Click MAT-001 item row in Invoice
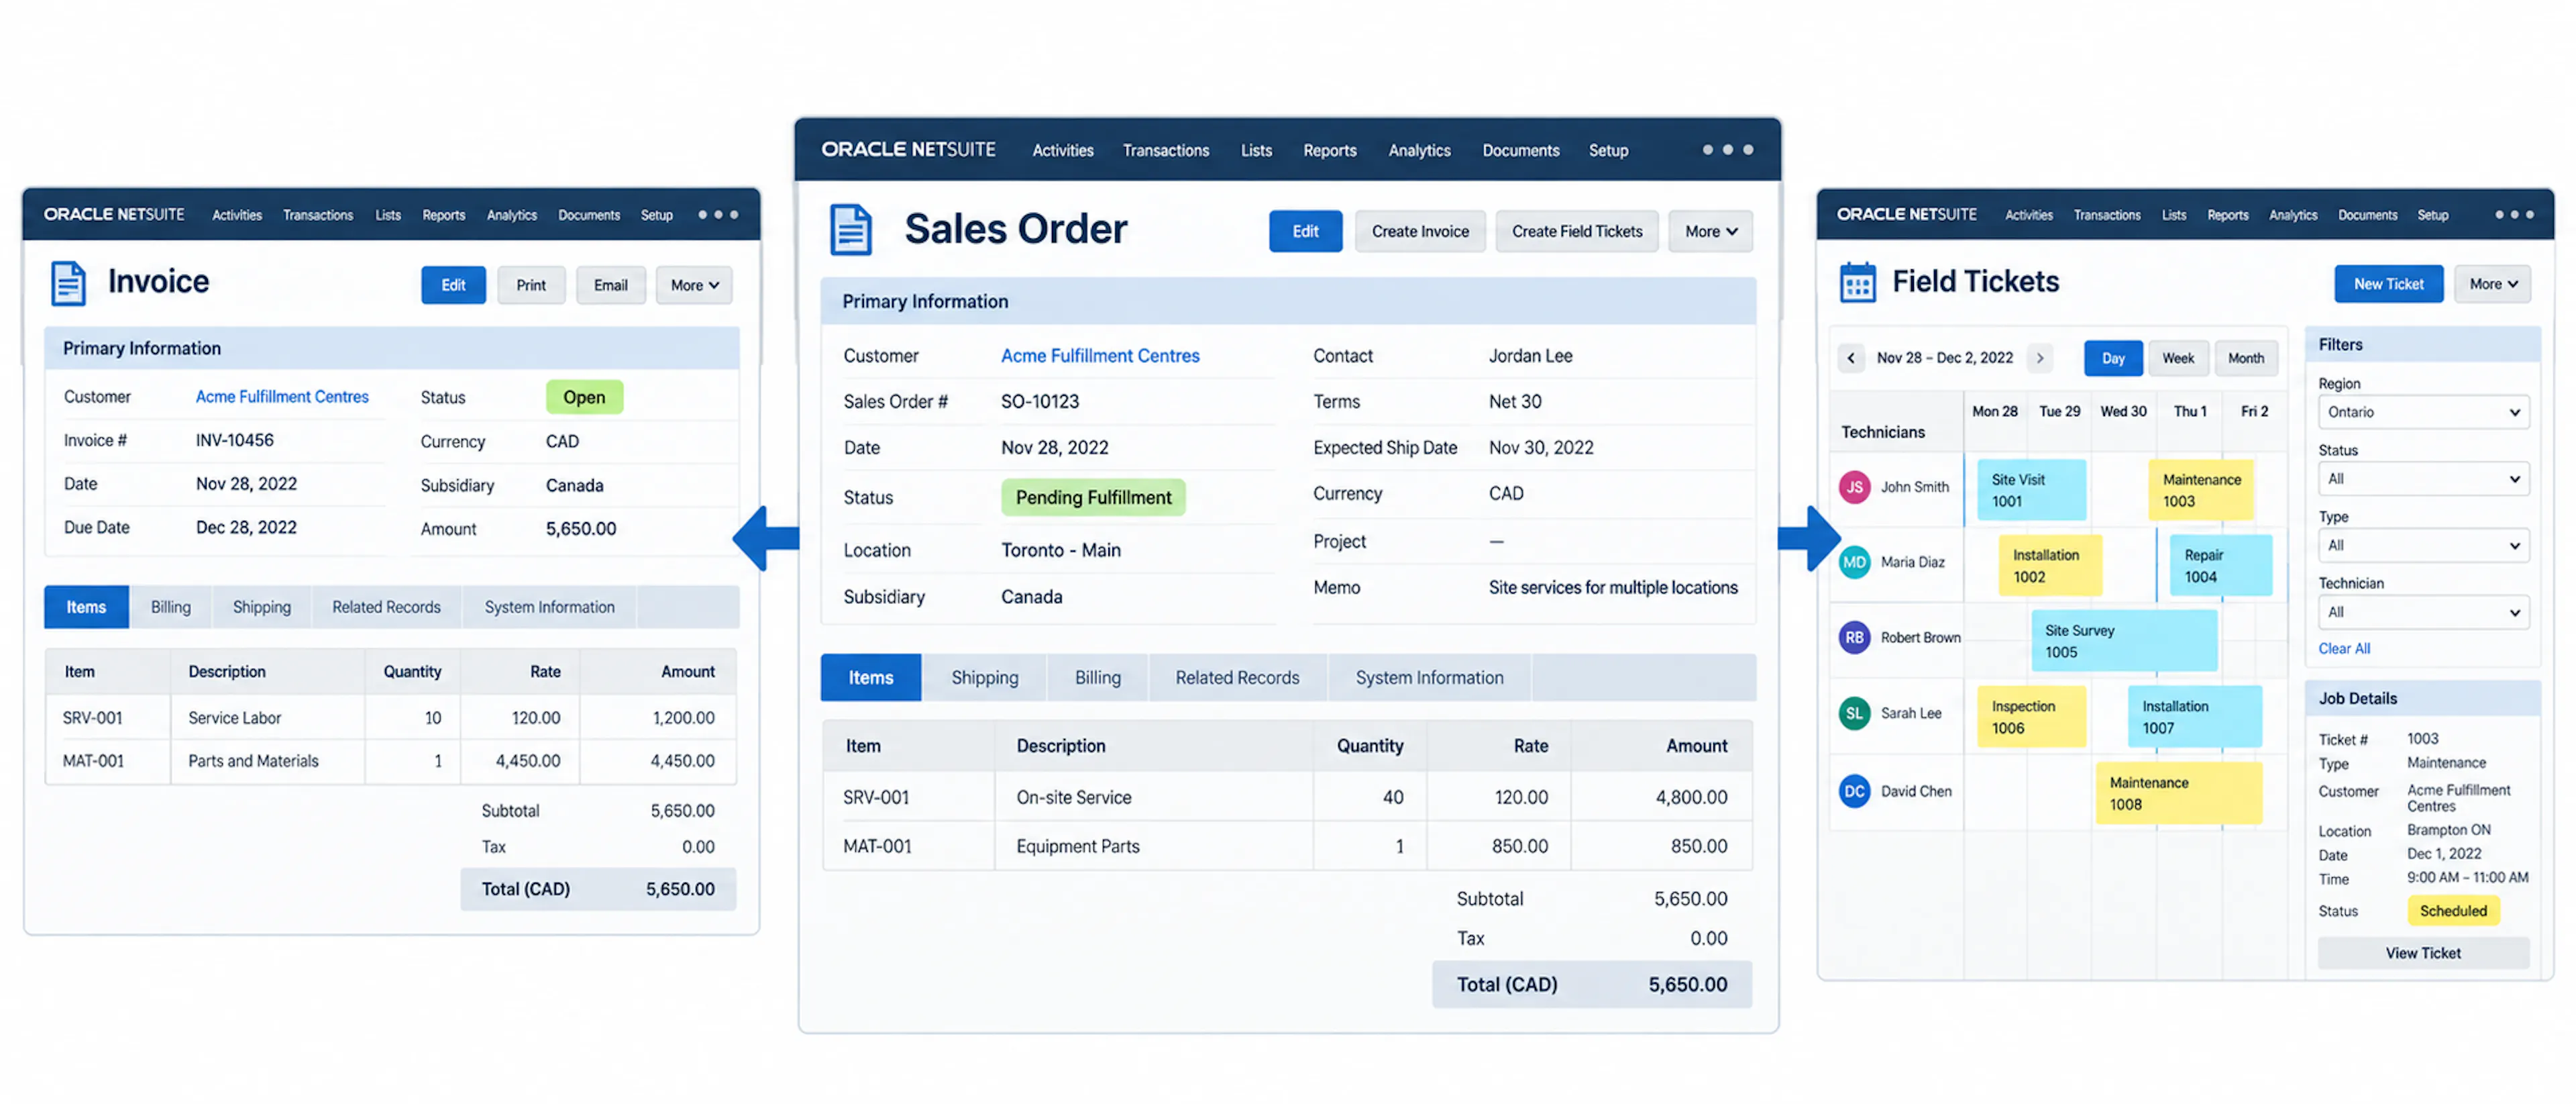This screenshot has height=1104, width=2576. [x=390, y=761]
